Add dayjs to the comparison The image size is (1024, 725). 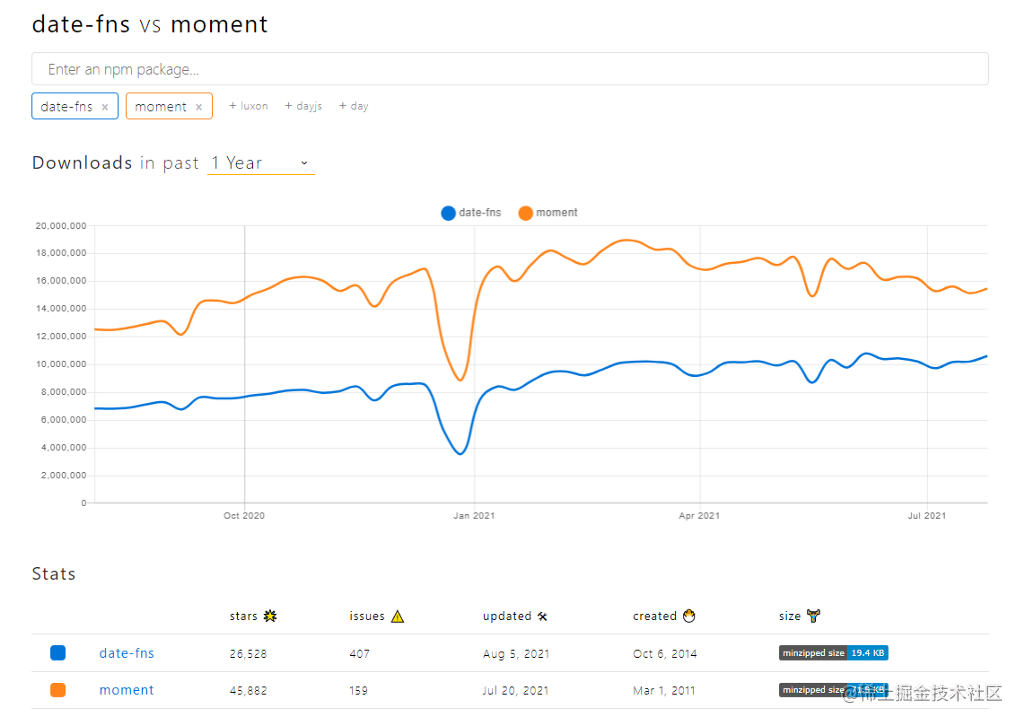(303, 104)
